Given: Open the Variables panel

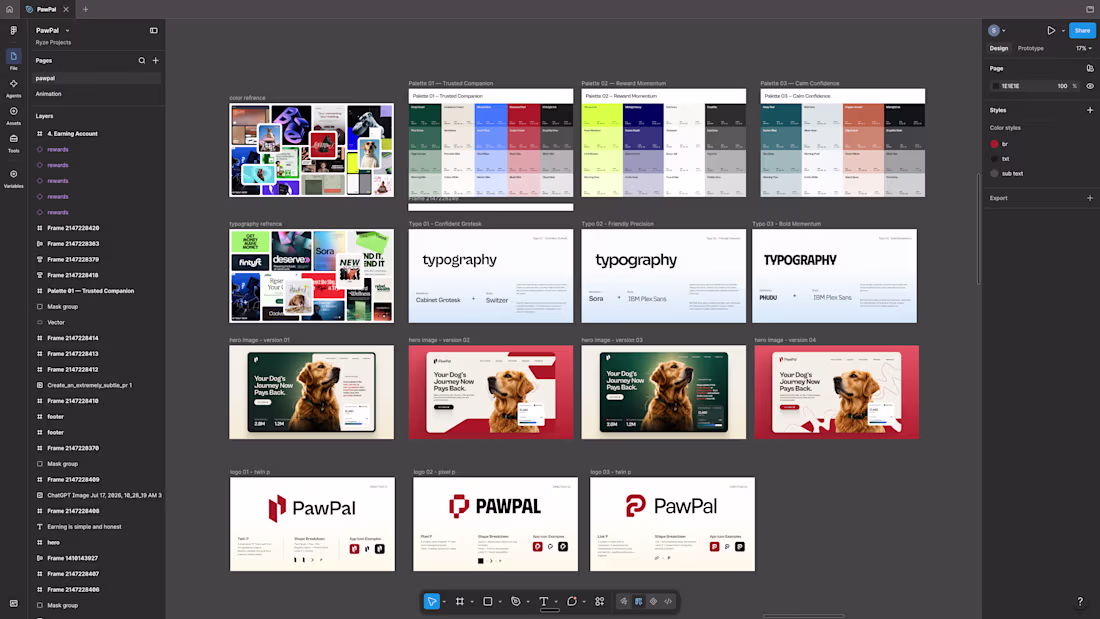Looking at the screenshot, I should 13,178.
